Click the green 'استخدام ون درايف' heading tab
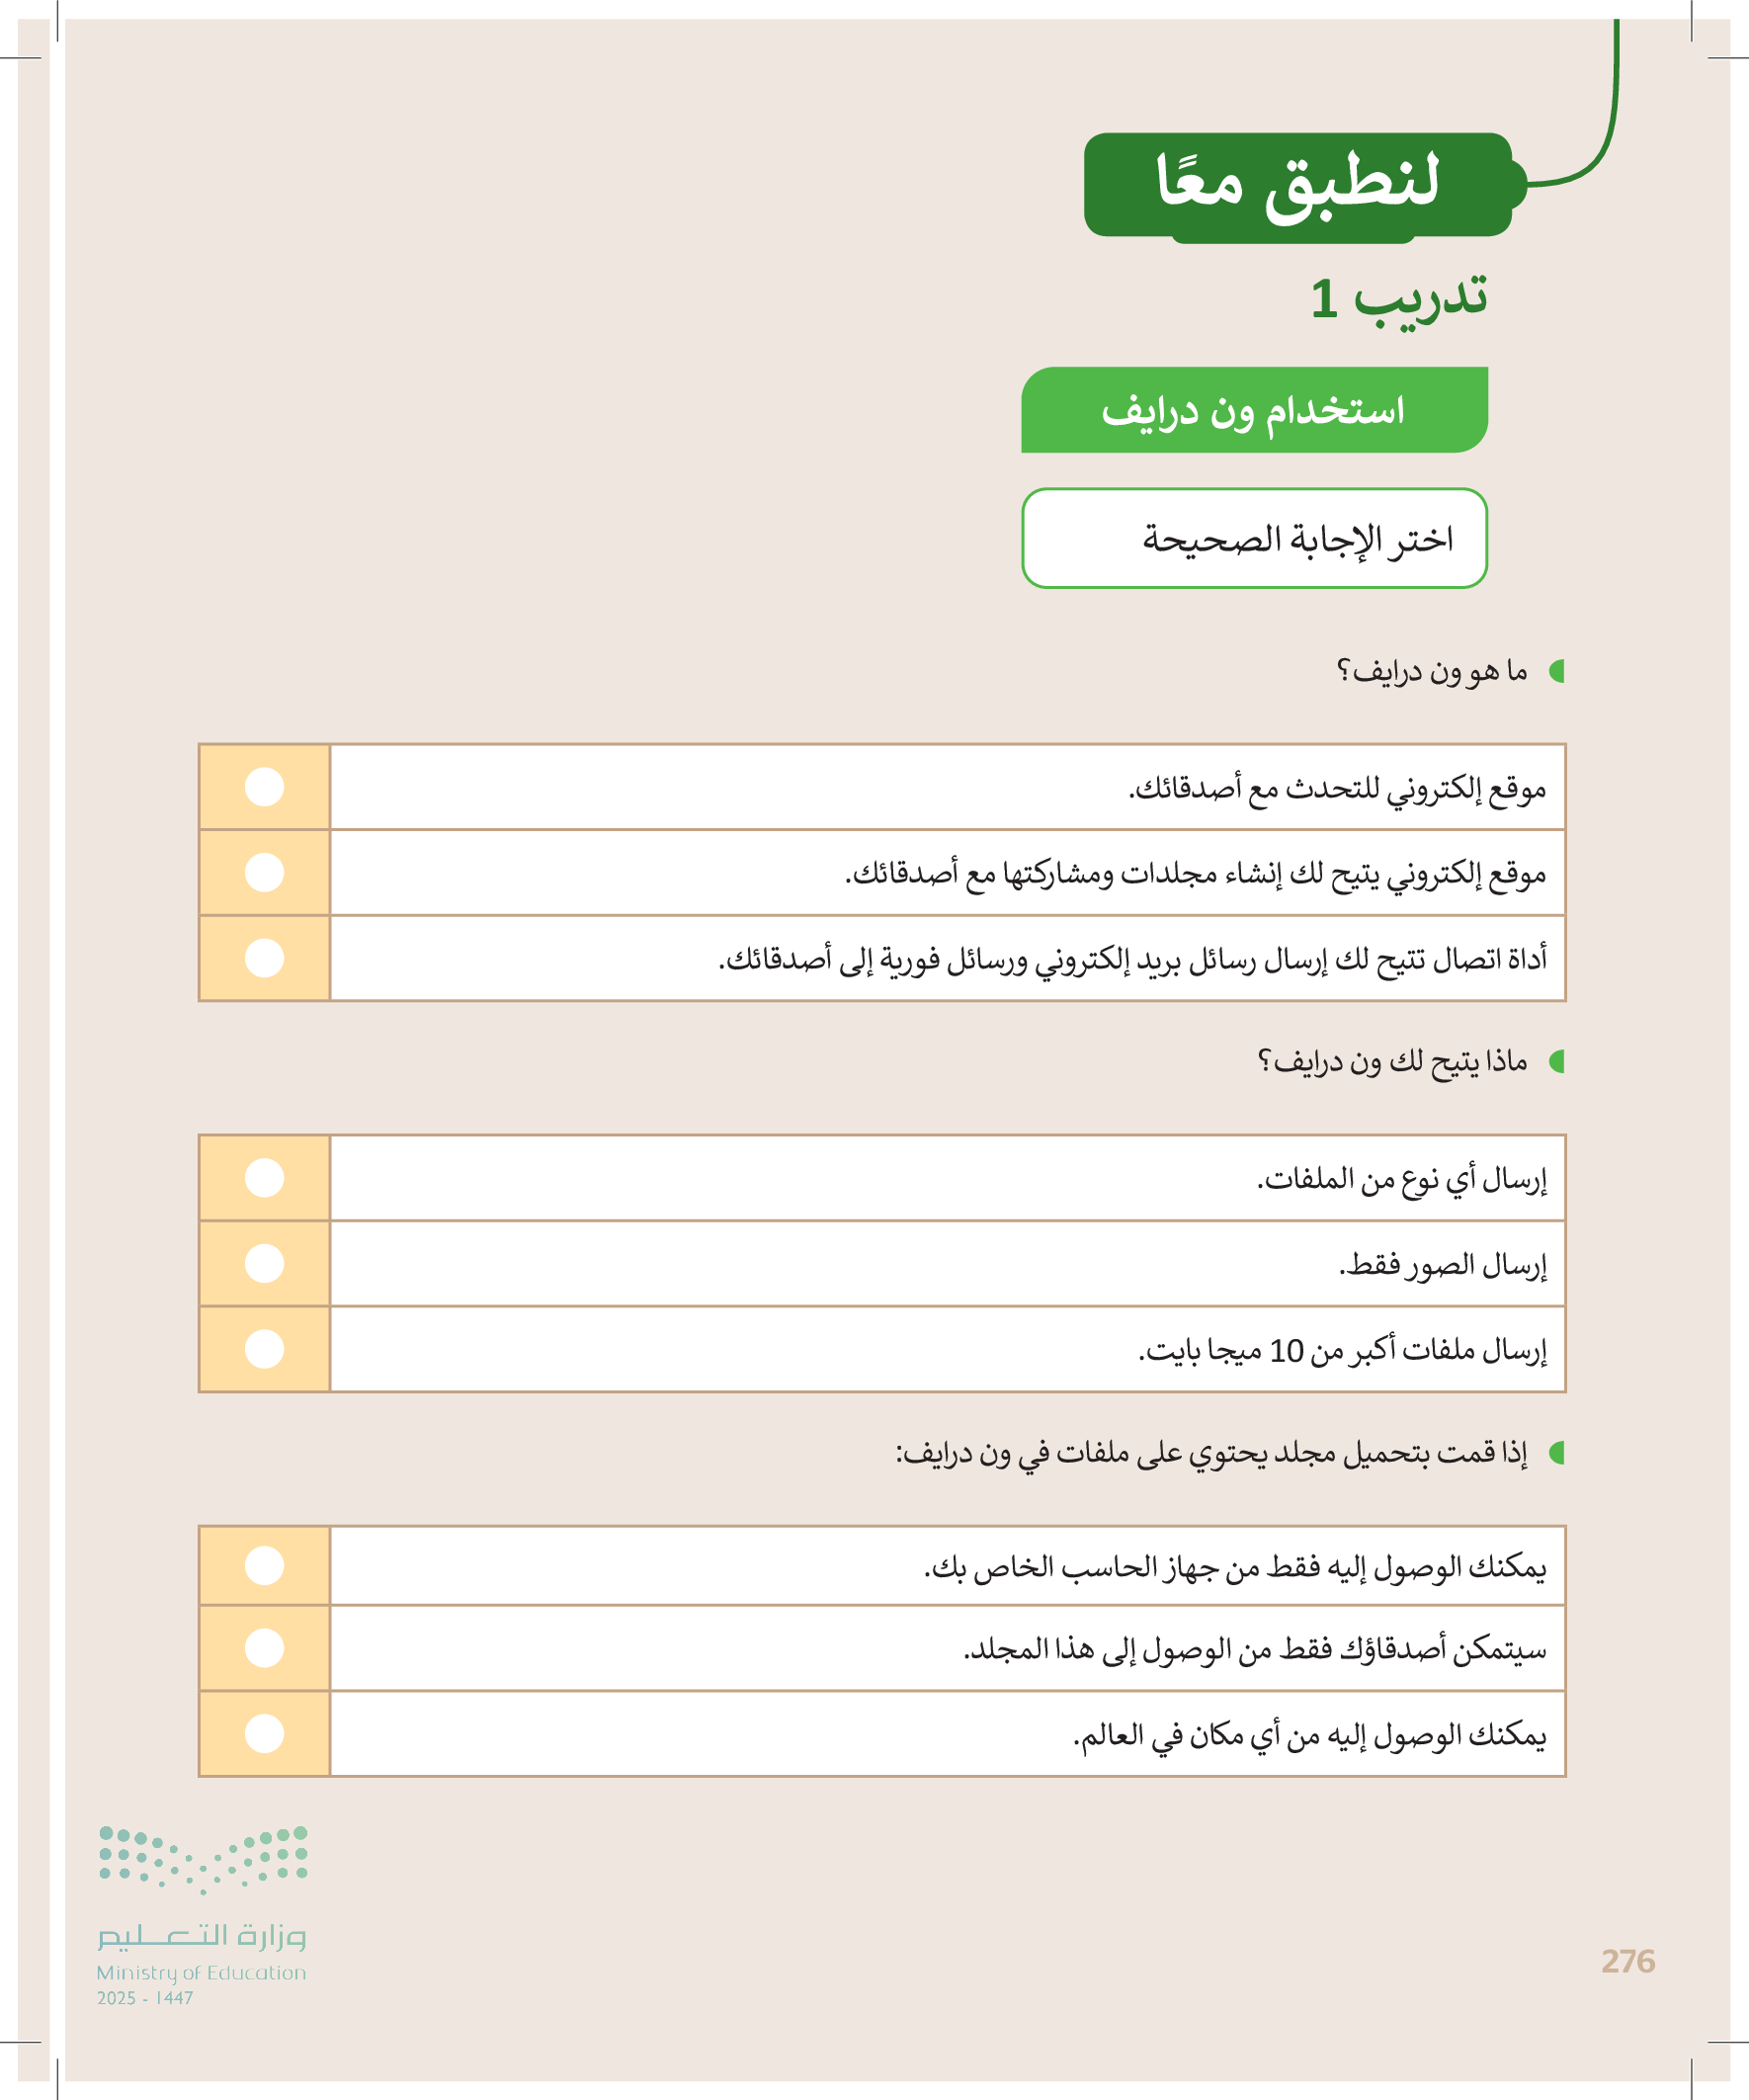The image size is (1749, 2100). pos(1254,410)
